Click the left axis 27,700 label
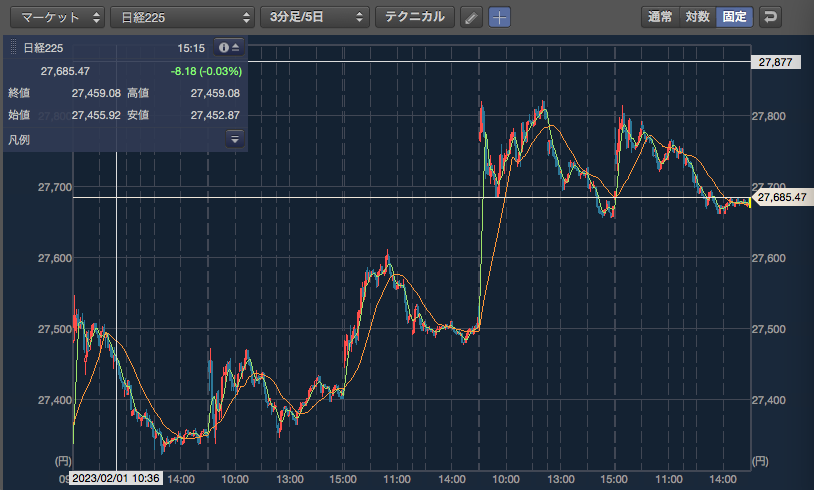Screen dimensions: 814x490 [x=55, y=187]
